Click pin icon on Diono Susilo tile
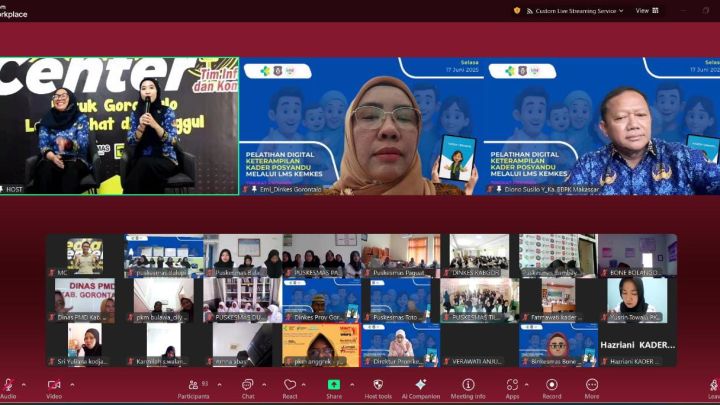This screenshot has height=405, width=720. click(x=499, y=189)
